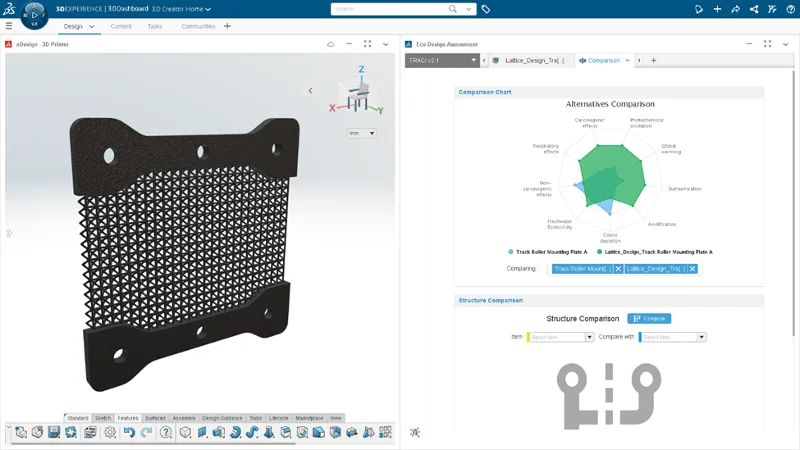Toggle Track Roller Mounting Plate A legend
800x450 pixels.
(x=548, y=252)
